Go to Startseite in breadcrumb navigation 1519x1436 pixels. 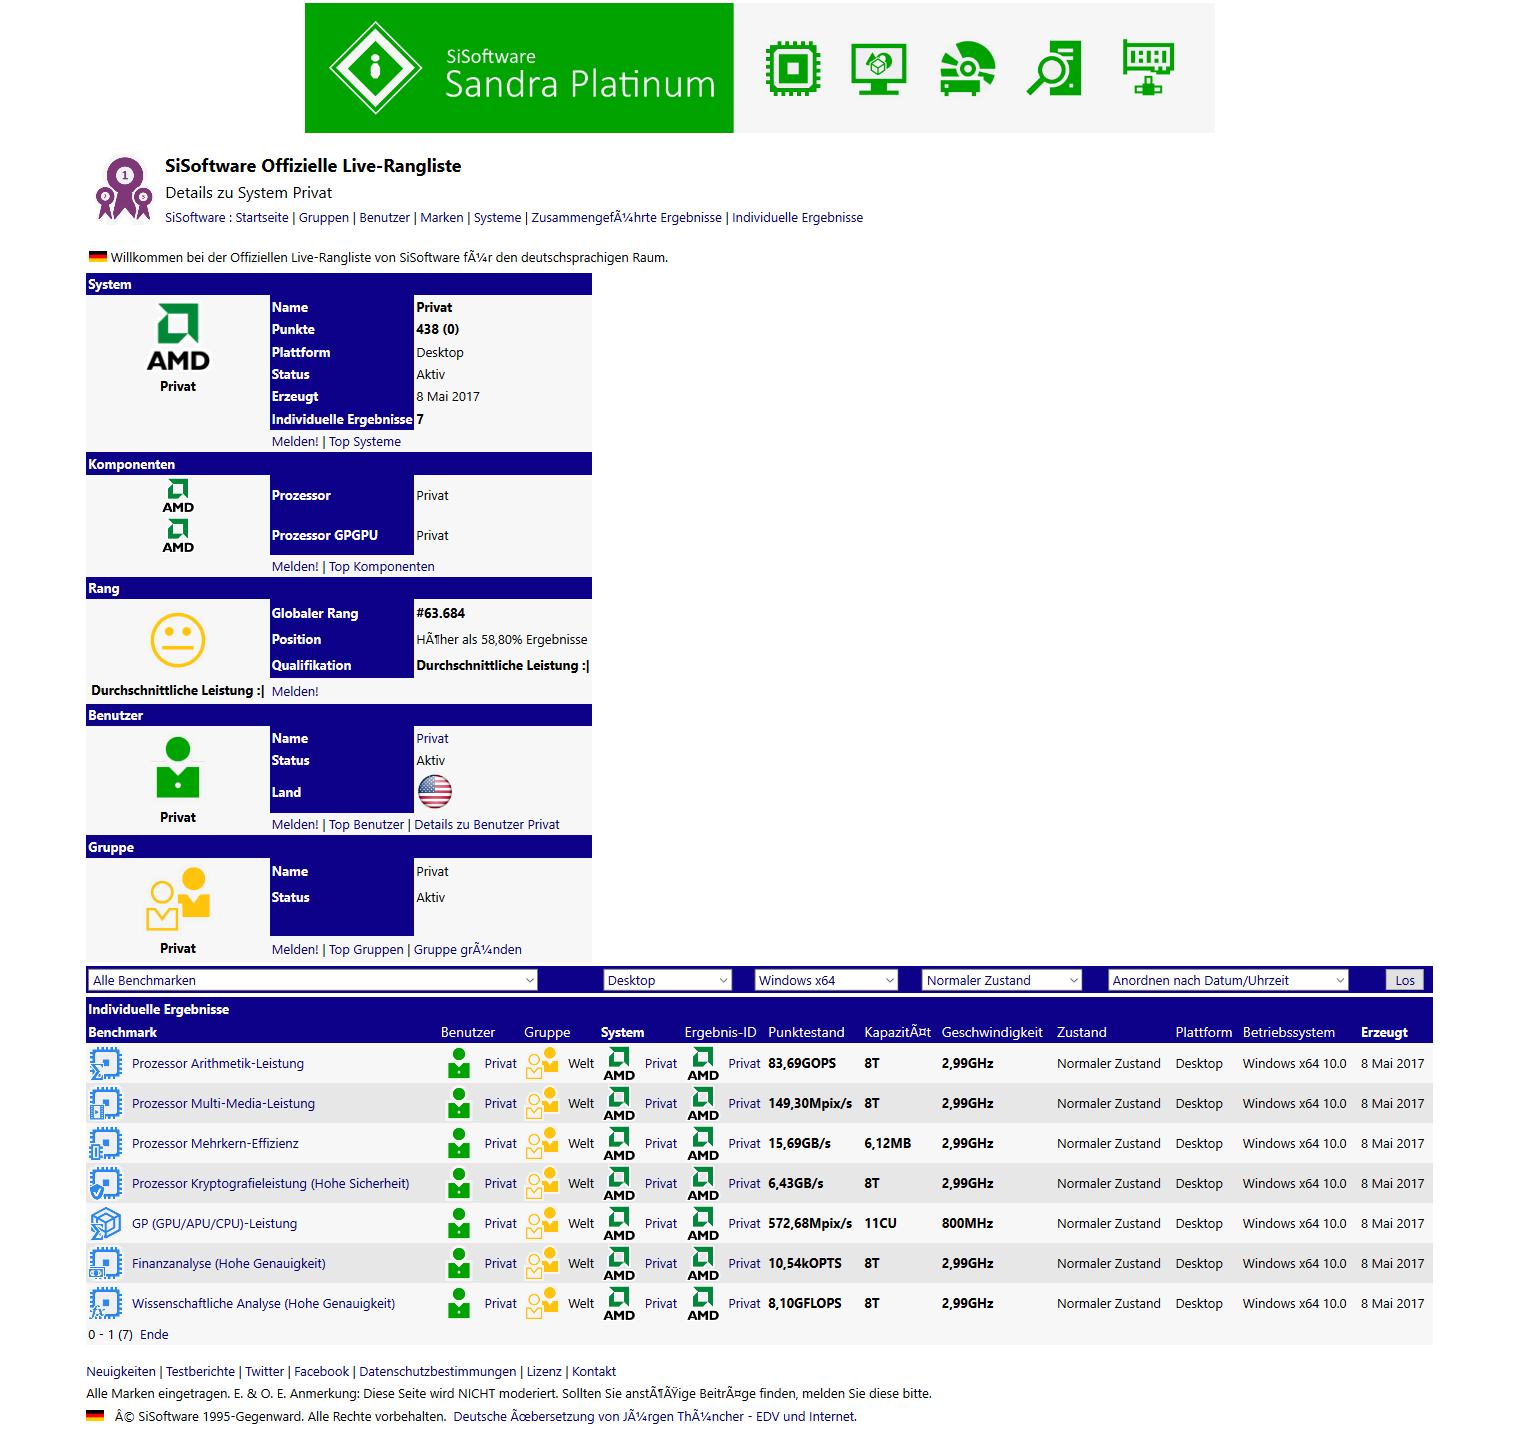coord(262,217)
